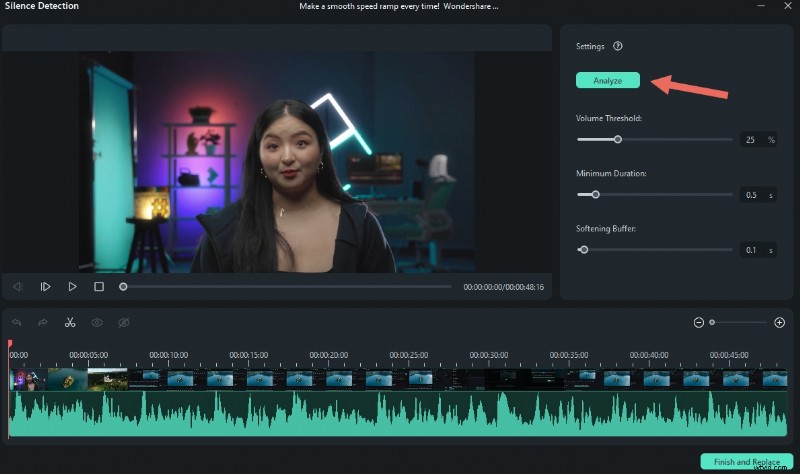This screenshot has width=800, height=474.
Task: Zoom in the timeline with plus icon
Action: [779, 322]
